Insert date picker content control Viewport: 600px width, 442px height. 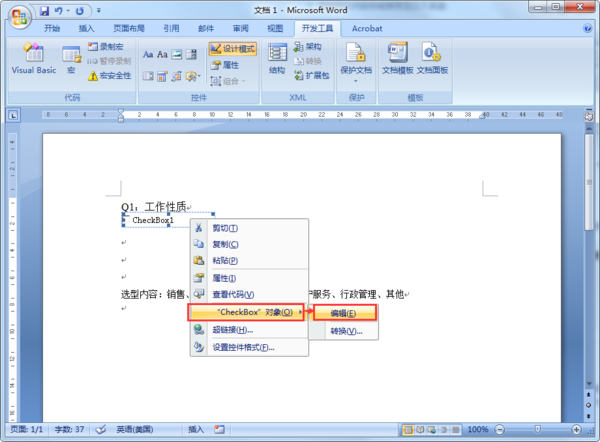(x=162, y=76)
